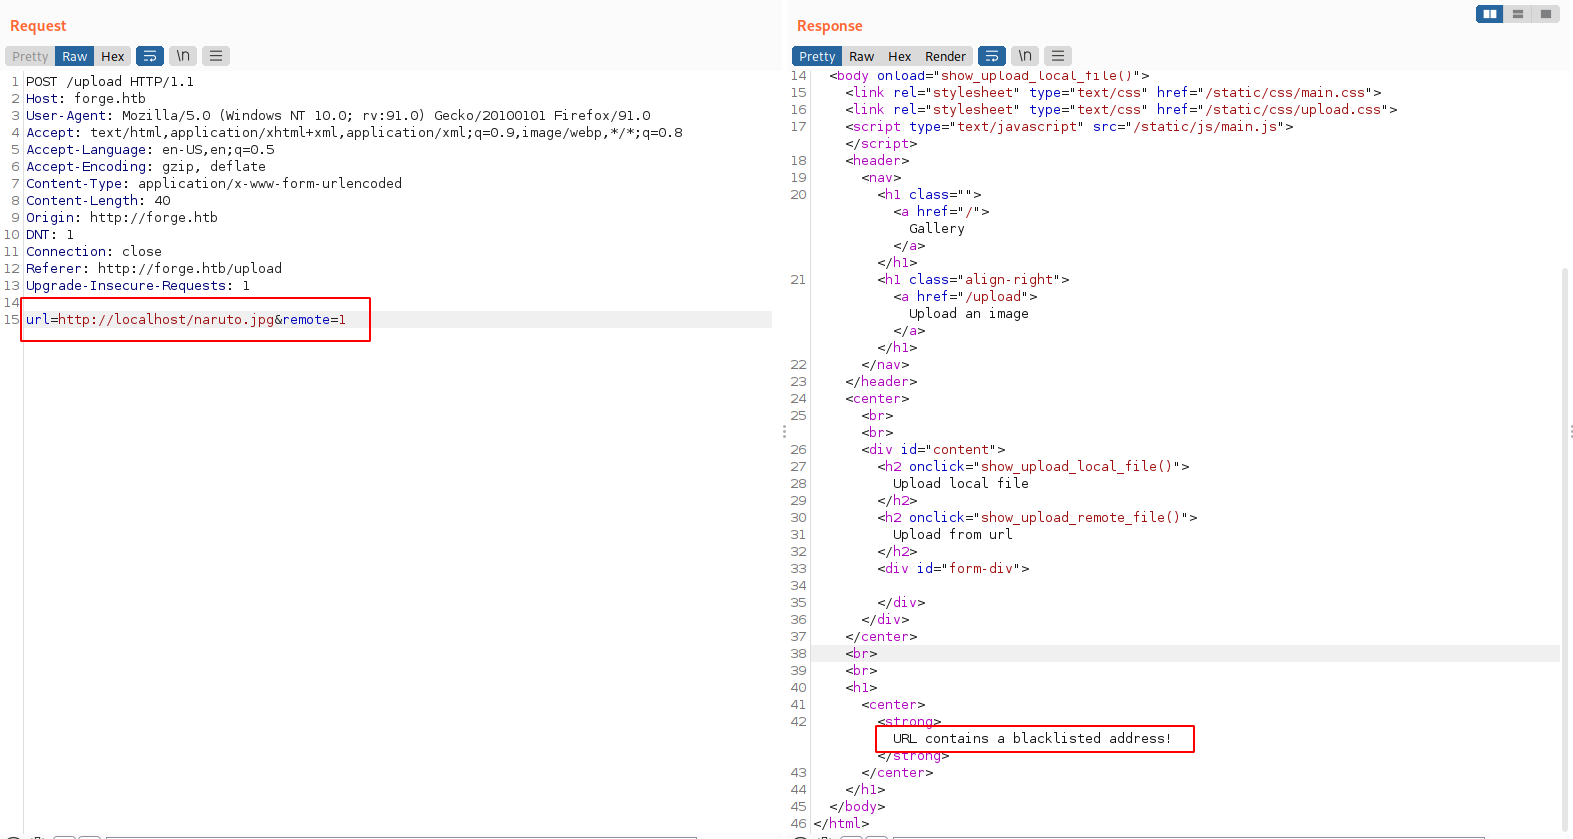Select top-bottom split layout icon
The image size is (1573, 839).
1518,14
